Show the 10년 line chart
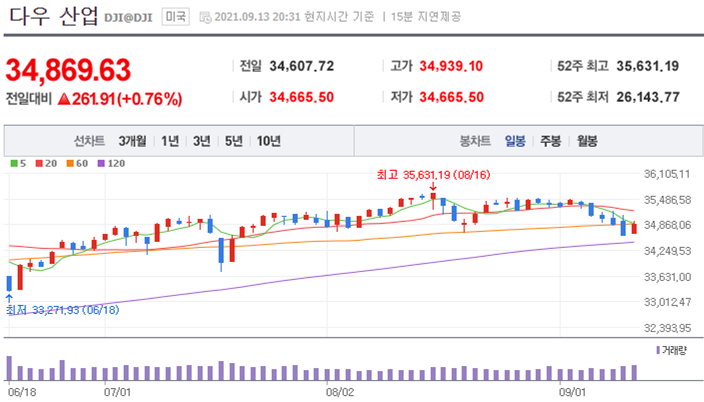The height and width of the screenshot is (402, 704). [x=269, y=141]
